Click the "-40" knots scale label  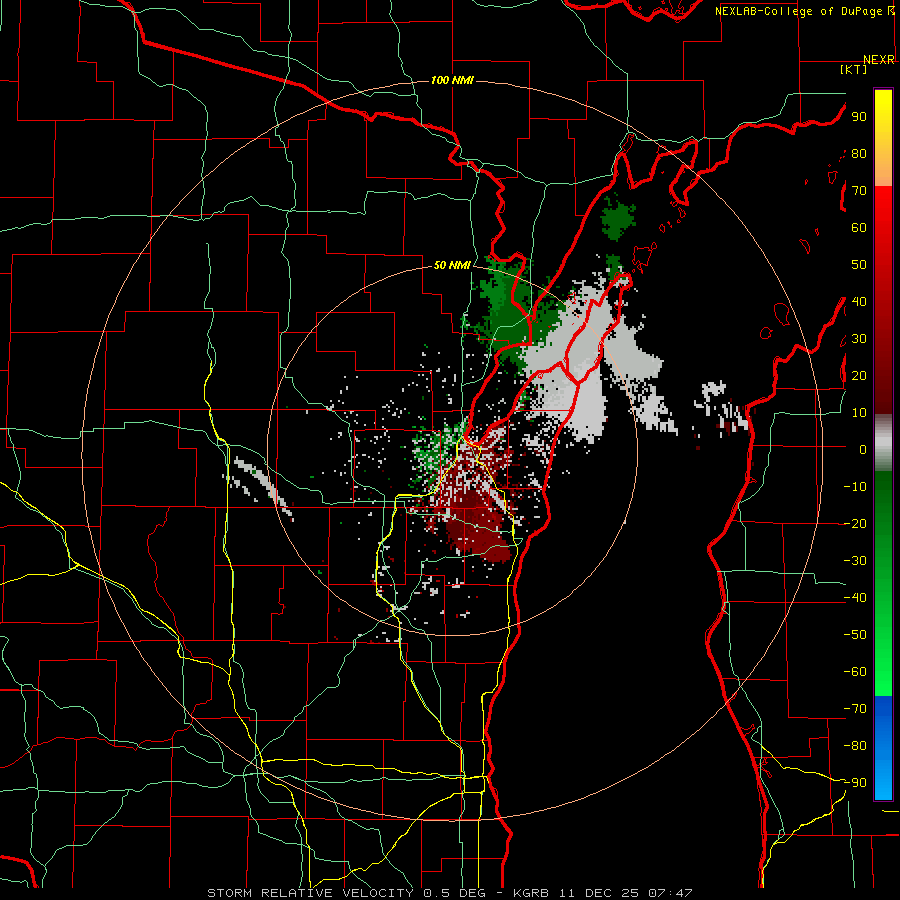(x=855, y=598)
